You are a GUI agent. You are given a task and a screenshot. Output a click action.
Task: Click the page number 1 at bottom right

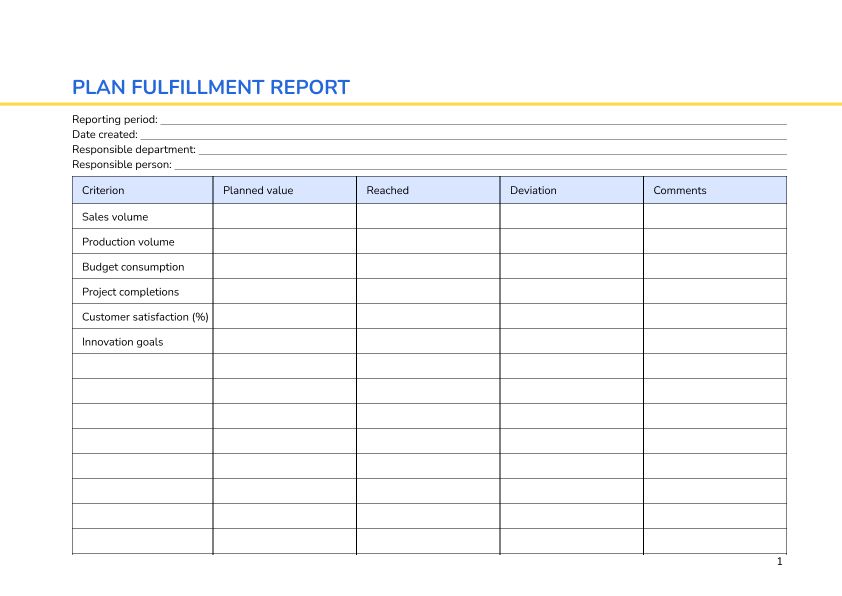click(779, 563)
